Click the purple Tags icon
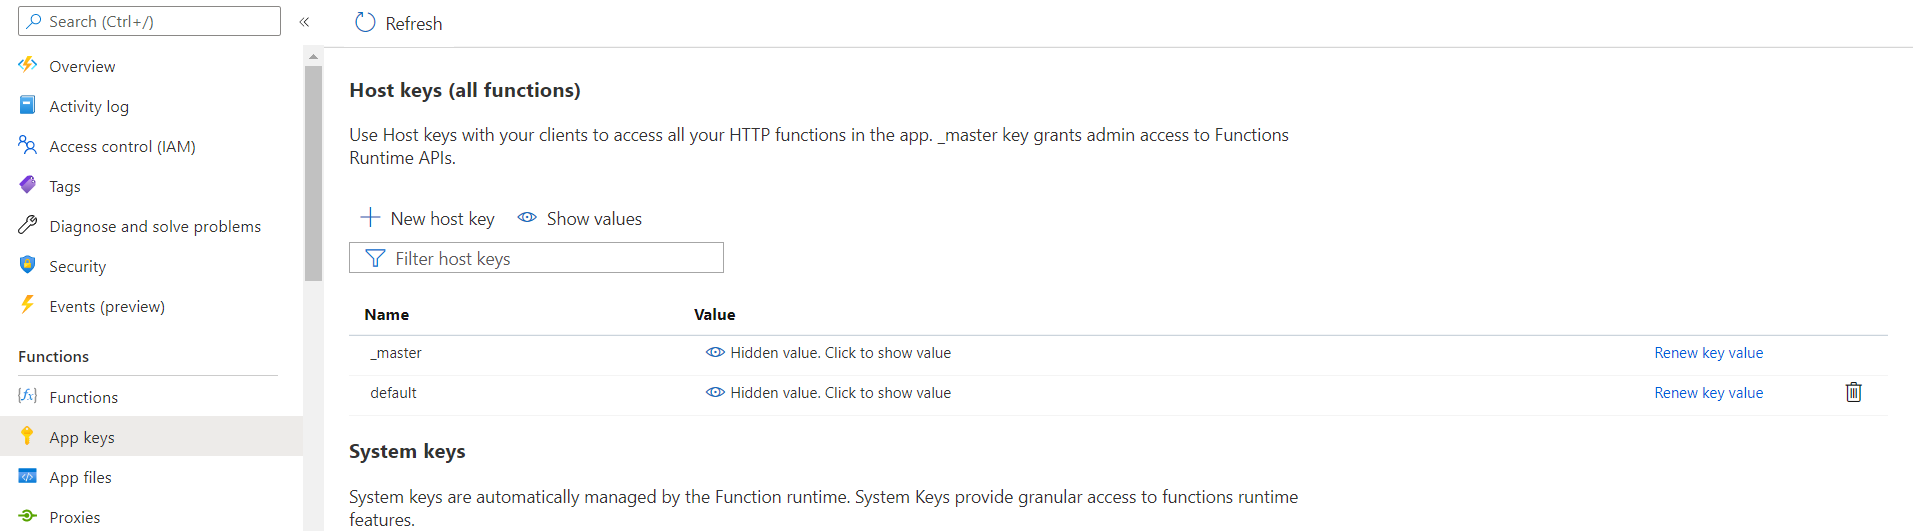1913x531 pixels. (x=27, y=185)
